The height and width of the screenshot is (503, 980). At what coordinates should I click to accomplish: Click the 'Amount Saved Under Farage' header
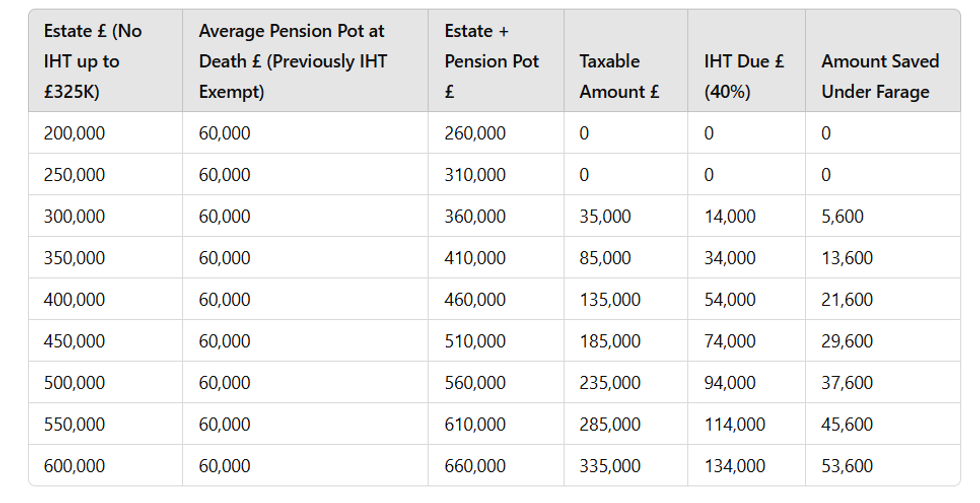tap(880, 76)
